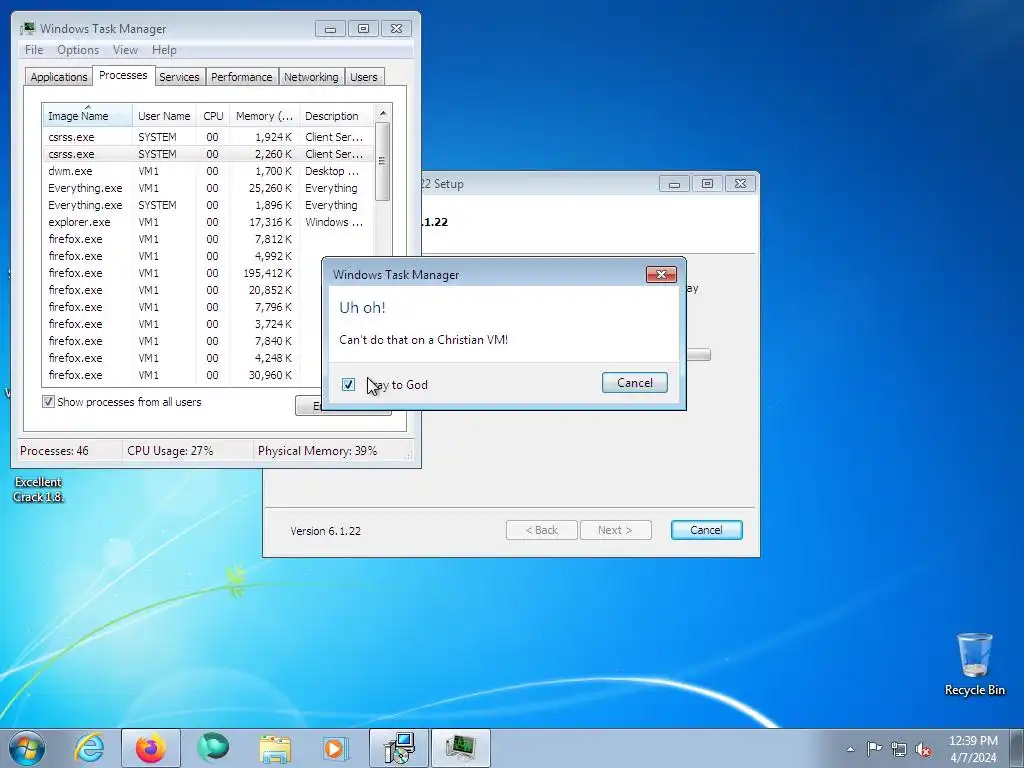
Task: Switch to Task Manager taskbar icon
Action: tap(460, 748)
